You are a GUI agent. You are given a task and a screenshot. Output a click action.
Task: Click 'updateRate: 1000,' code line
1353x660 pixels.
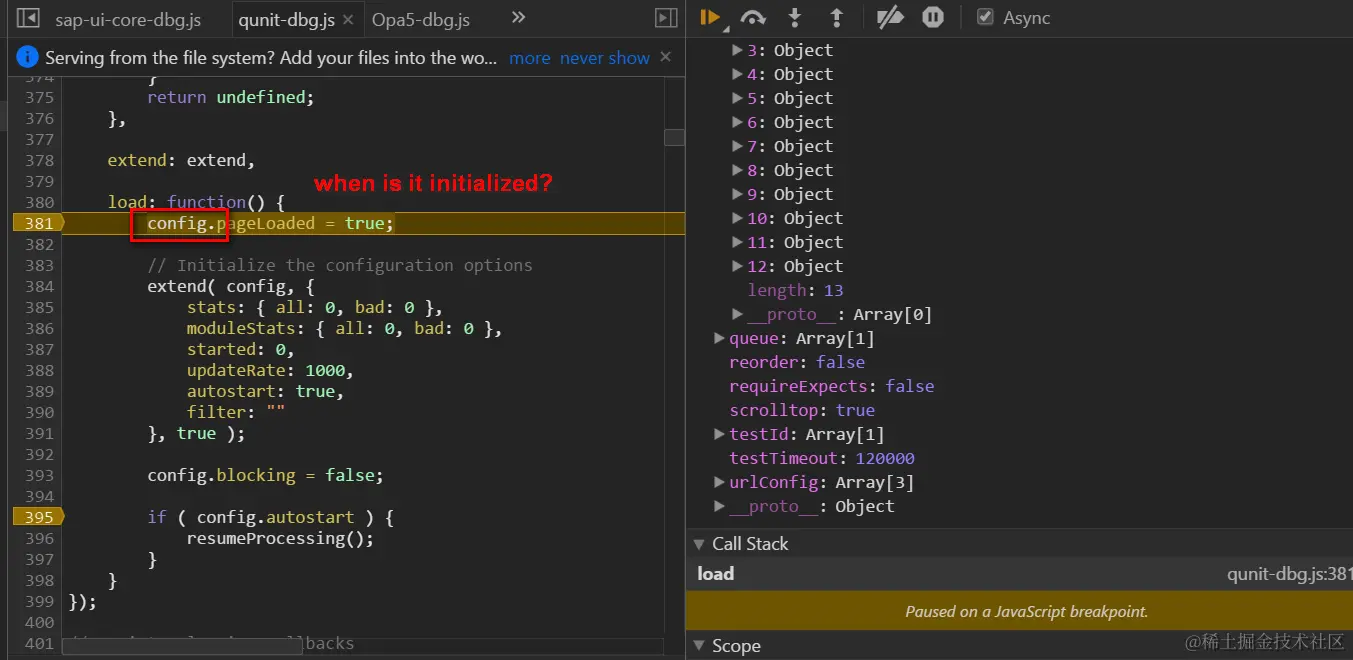point(270,370)
